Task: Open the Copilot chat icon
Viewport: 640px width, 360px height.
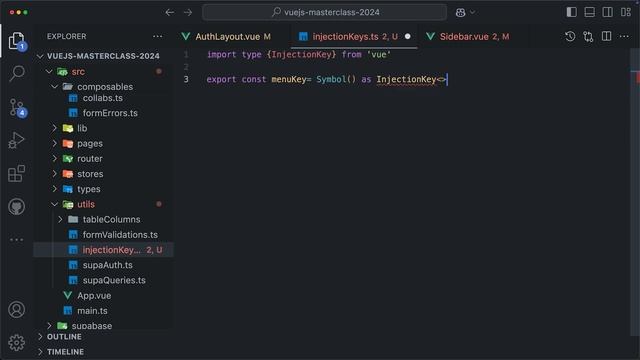Action: (x=460, y=13)
